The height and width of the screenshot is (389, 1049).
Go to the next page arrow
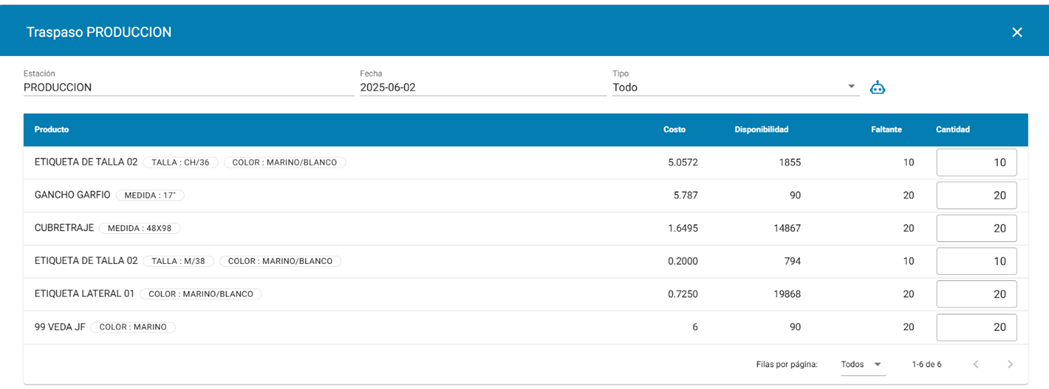1010,364
